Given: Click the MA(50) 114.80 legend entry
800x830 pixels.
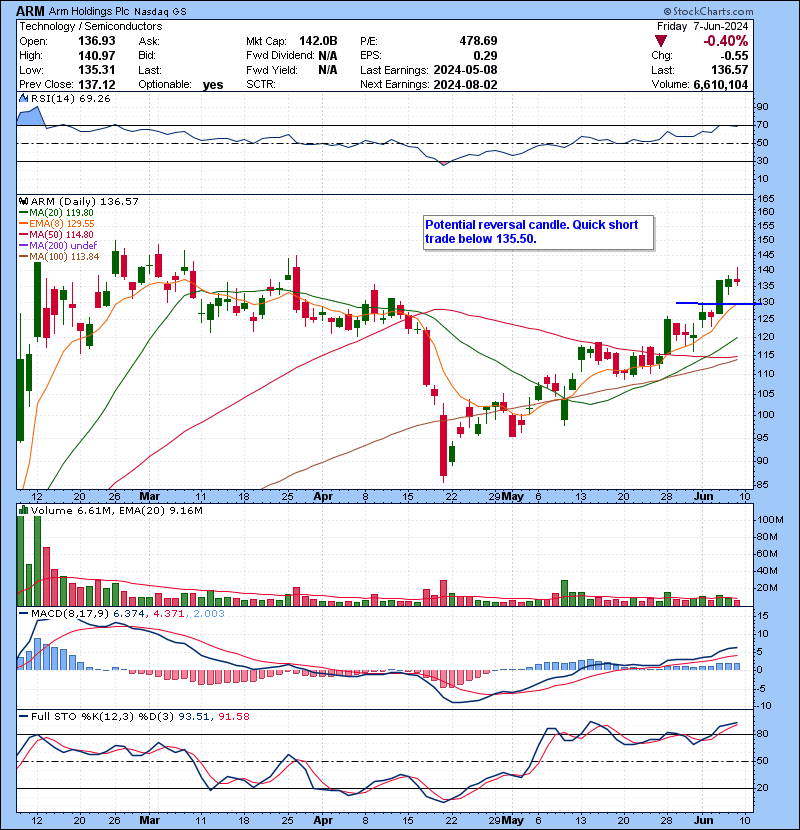Looking at the screenshot, I should [x=56, y=235].
